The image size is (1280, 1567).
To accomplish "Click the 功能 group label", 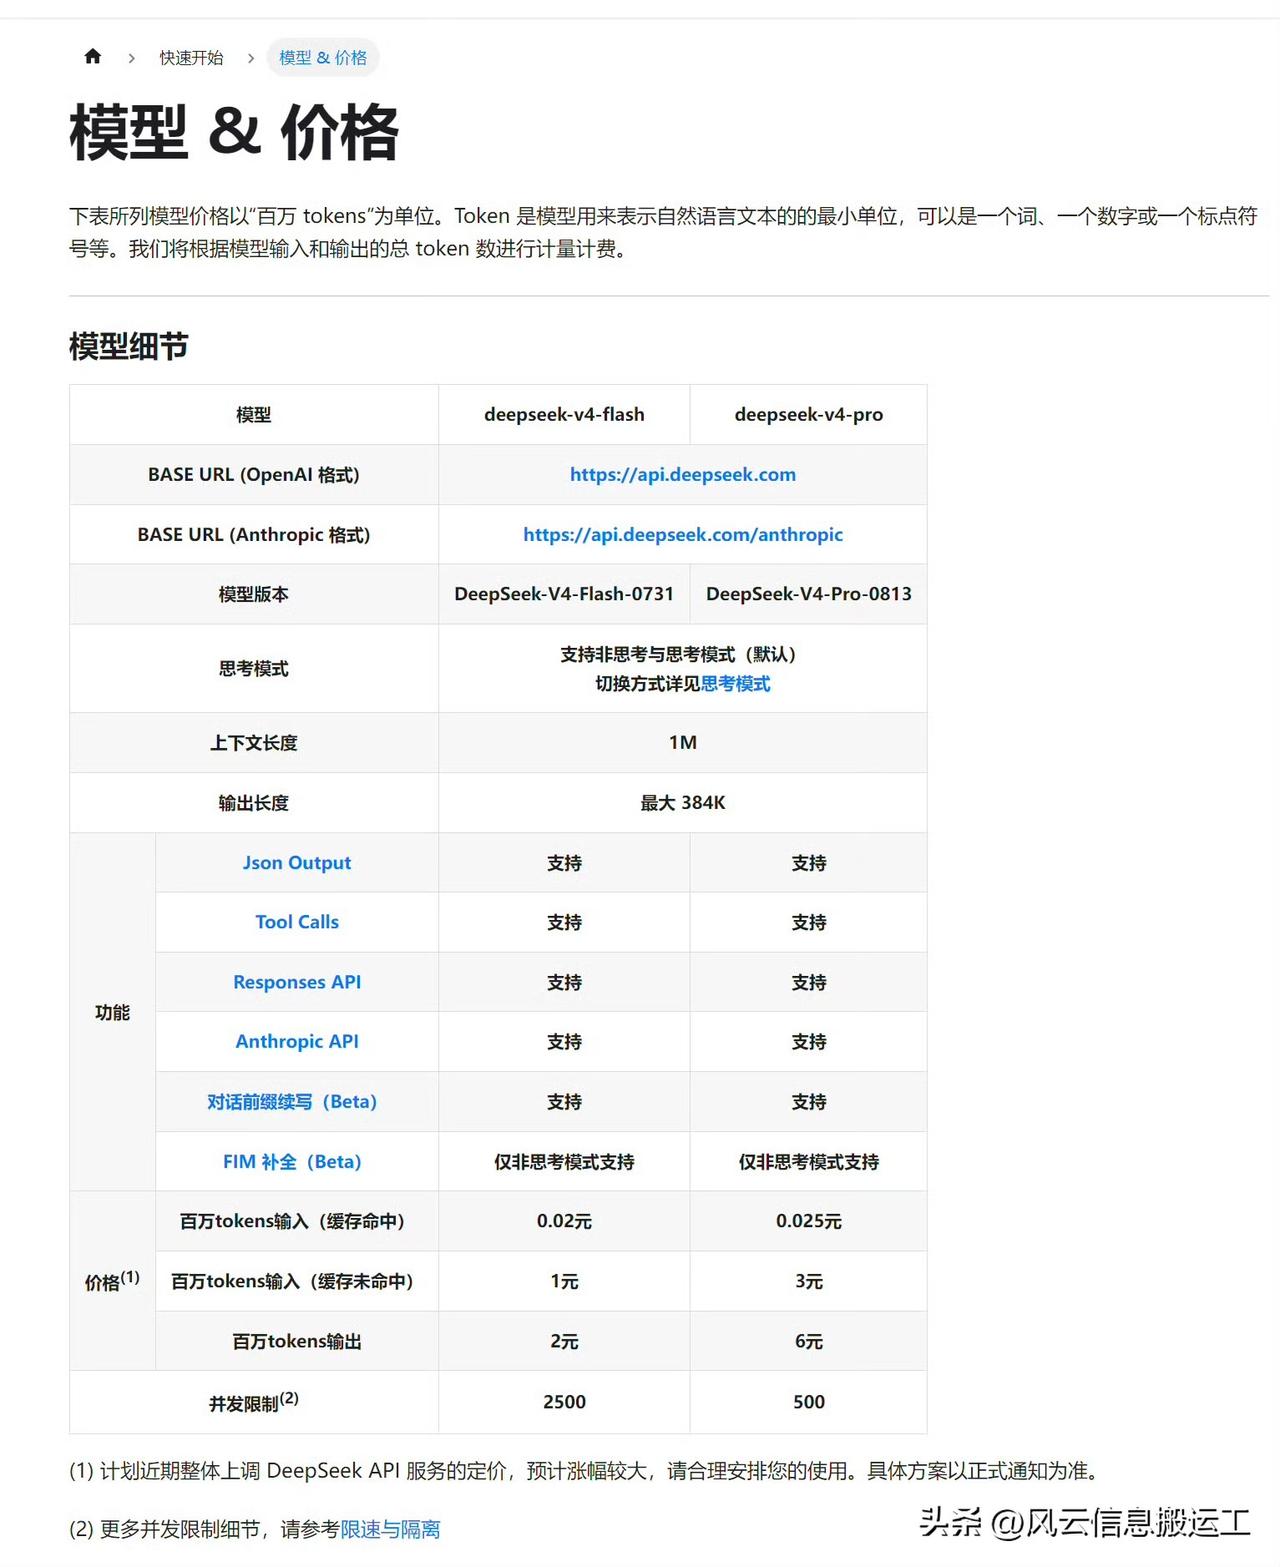I will click(x=112, y=1012).
